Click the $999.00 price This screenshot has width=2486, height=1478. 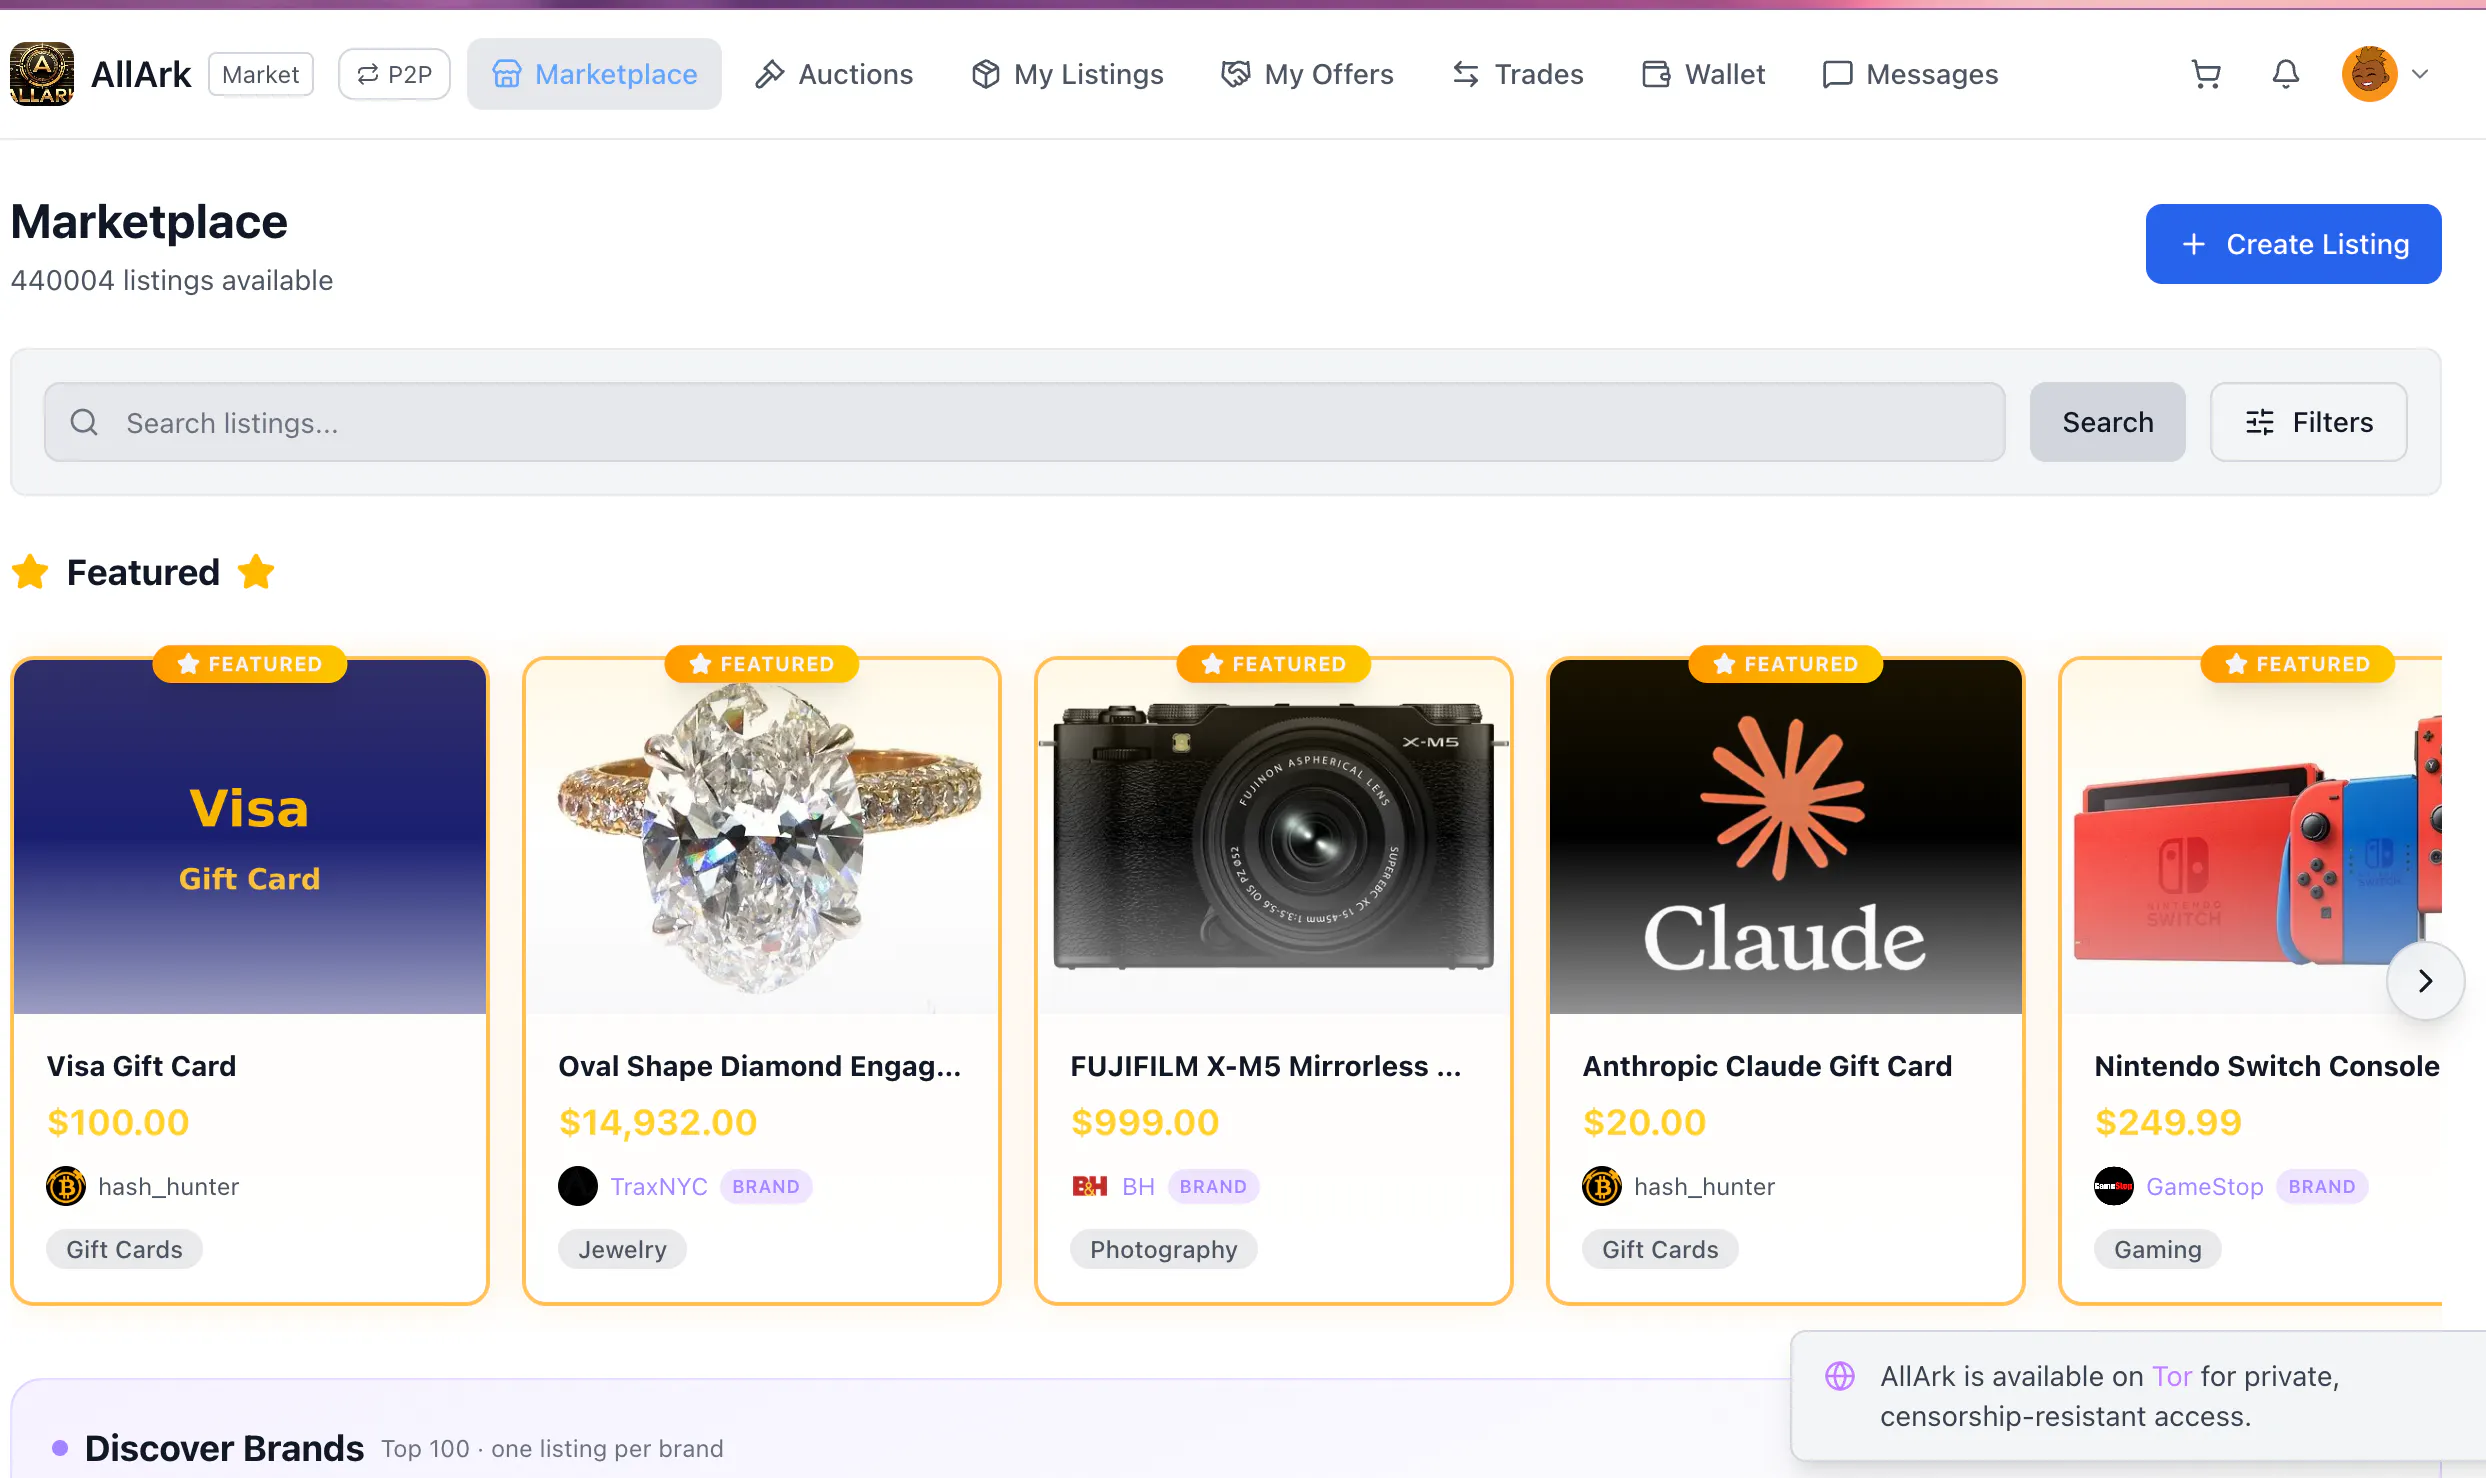tap(1144, 1122)
